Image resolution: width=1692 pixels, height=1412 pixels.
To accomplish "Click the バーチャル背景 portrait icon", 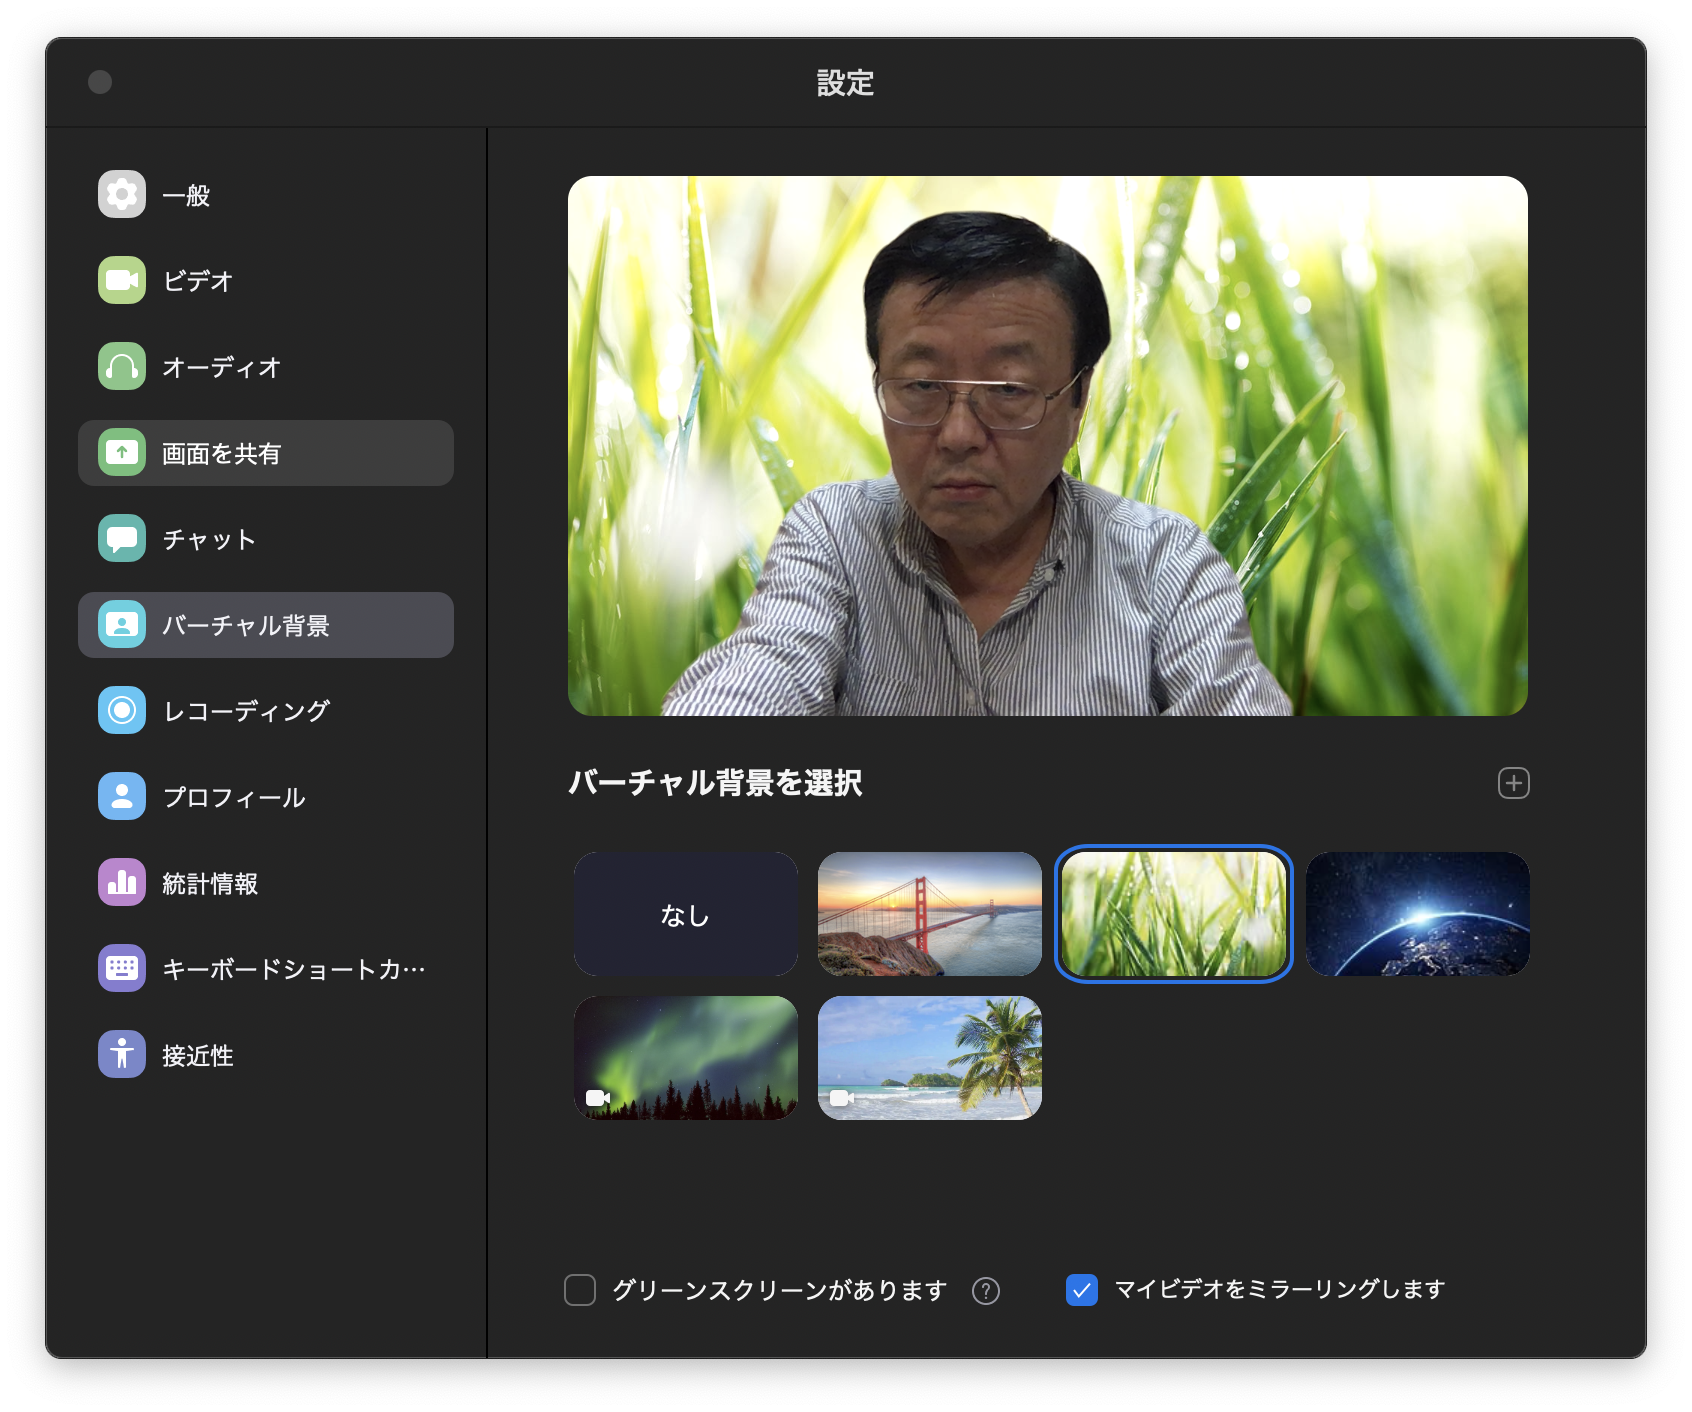I will tap(122, 624).
